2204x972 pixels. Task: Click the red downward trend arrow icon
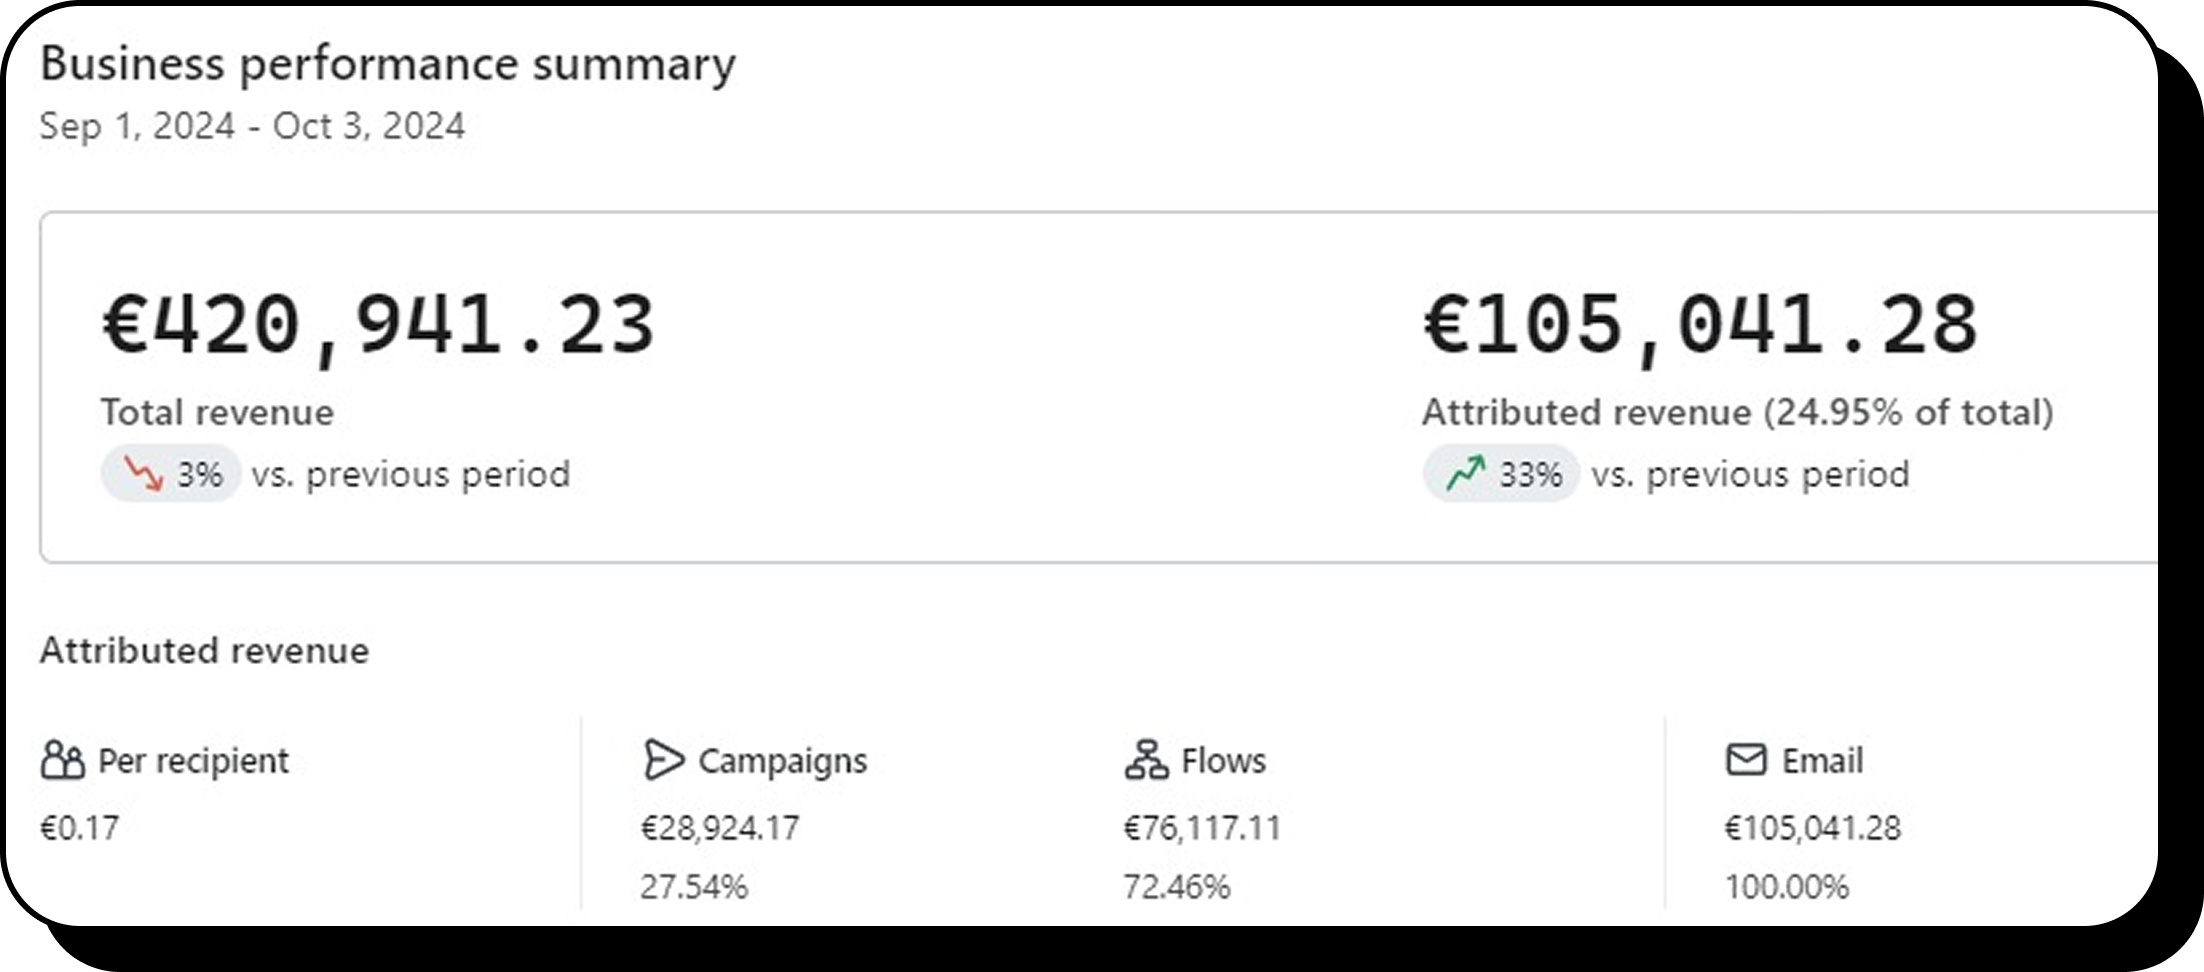click(x=142, y=473)
